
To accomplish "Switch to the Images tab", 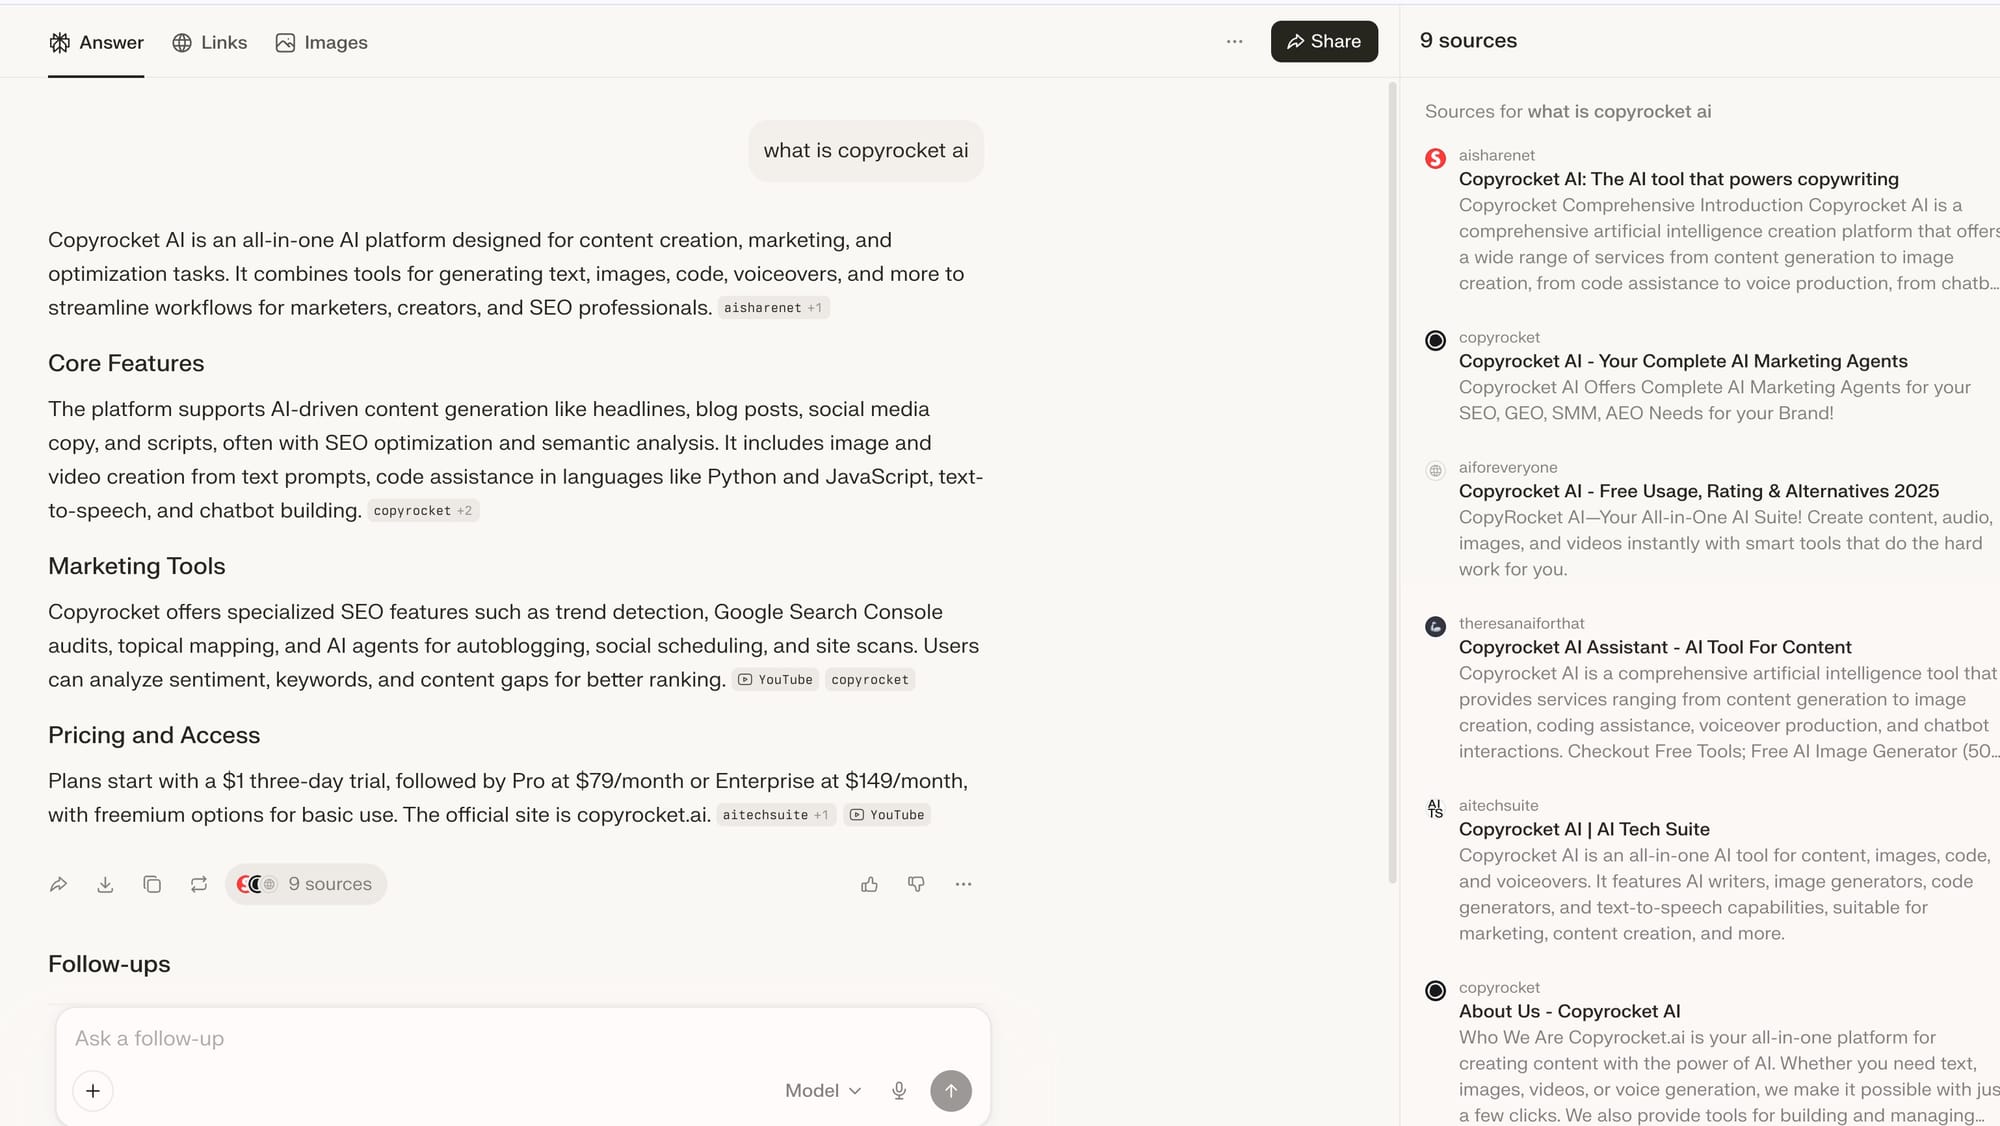I will click(x=321, y=42).
